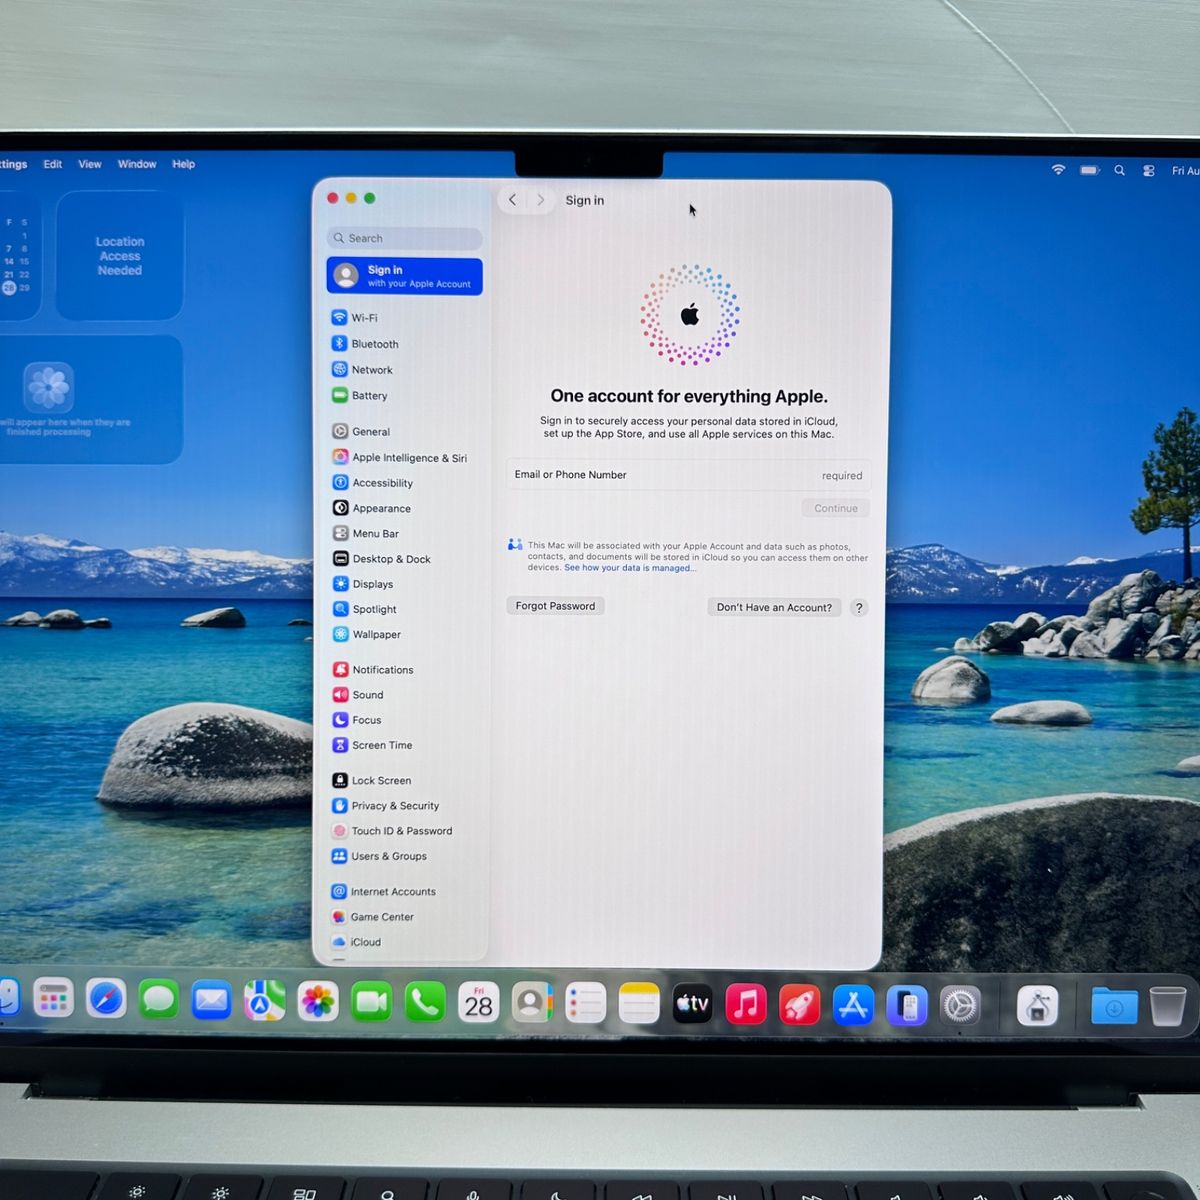Open the Phone app in the Dock
Image resolution: width=1200 pixels, height=1200 pixels.
pos(425,1002)
